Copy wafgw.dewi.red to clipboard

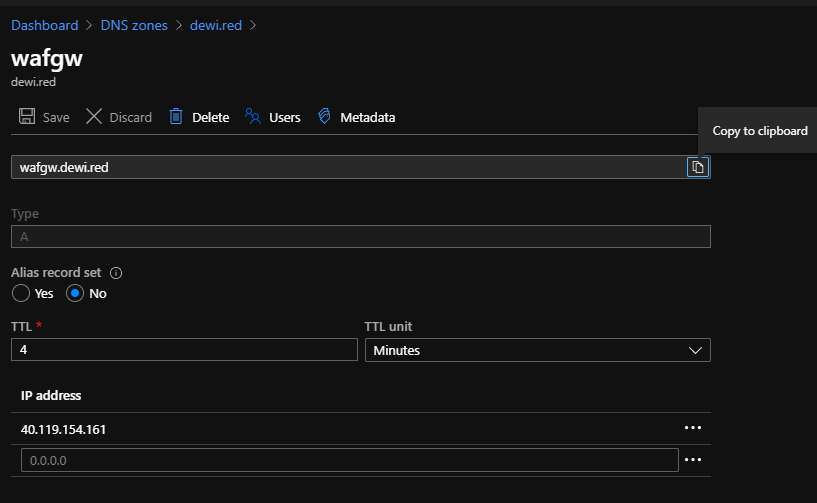(x=698, y=167)
